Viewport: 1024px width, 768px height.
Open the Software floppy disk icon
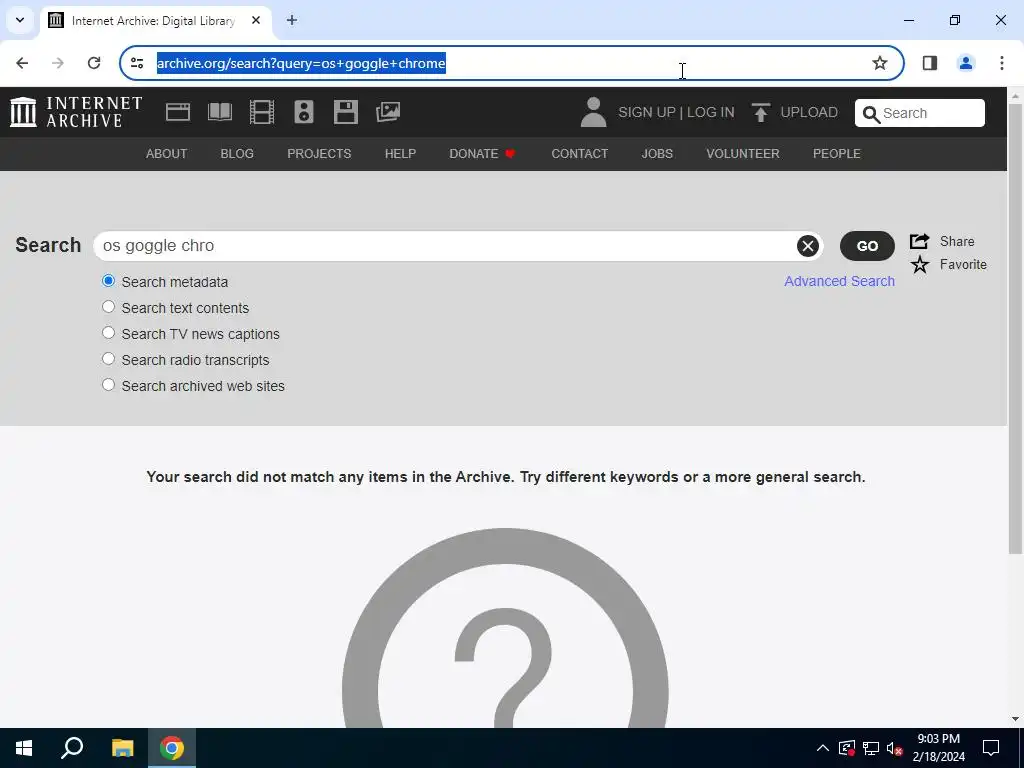coord(345,112)
